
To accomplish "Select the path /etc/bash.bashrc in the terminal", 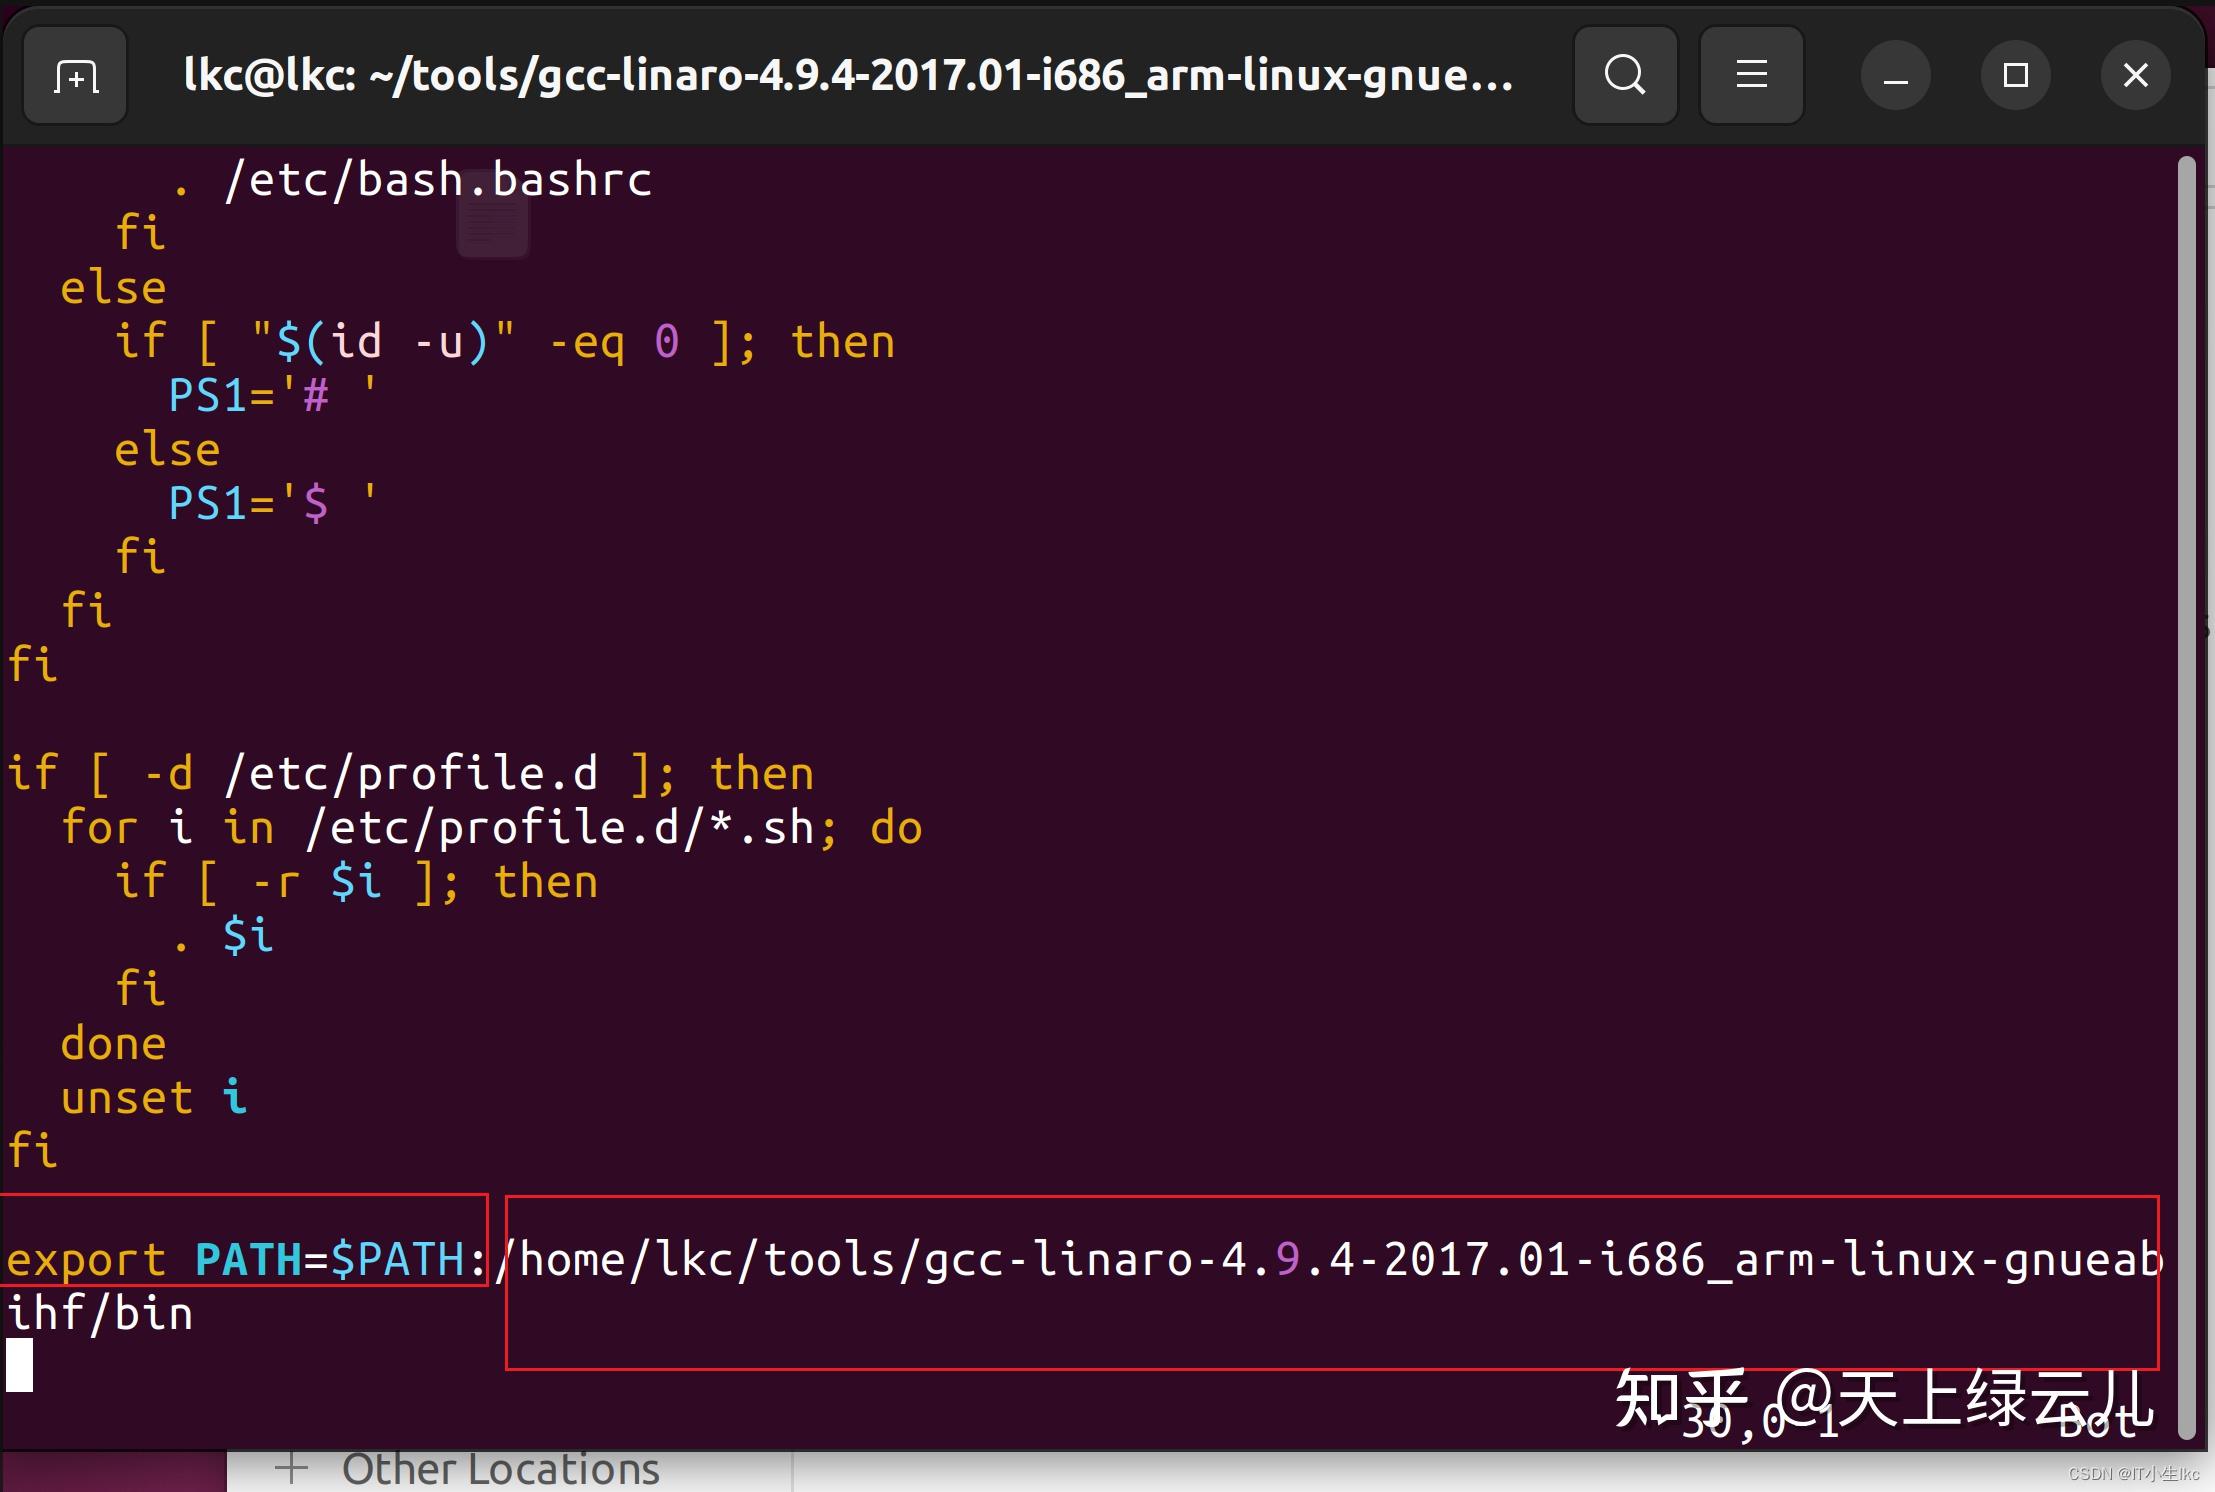I will pos(437,178).
